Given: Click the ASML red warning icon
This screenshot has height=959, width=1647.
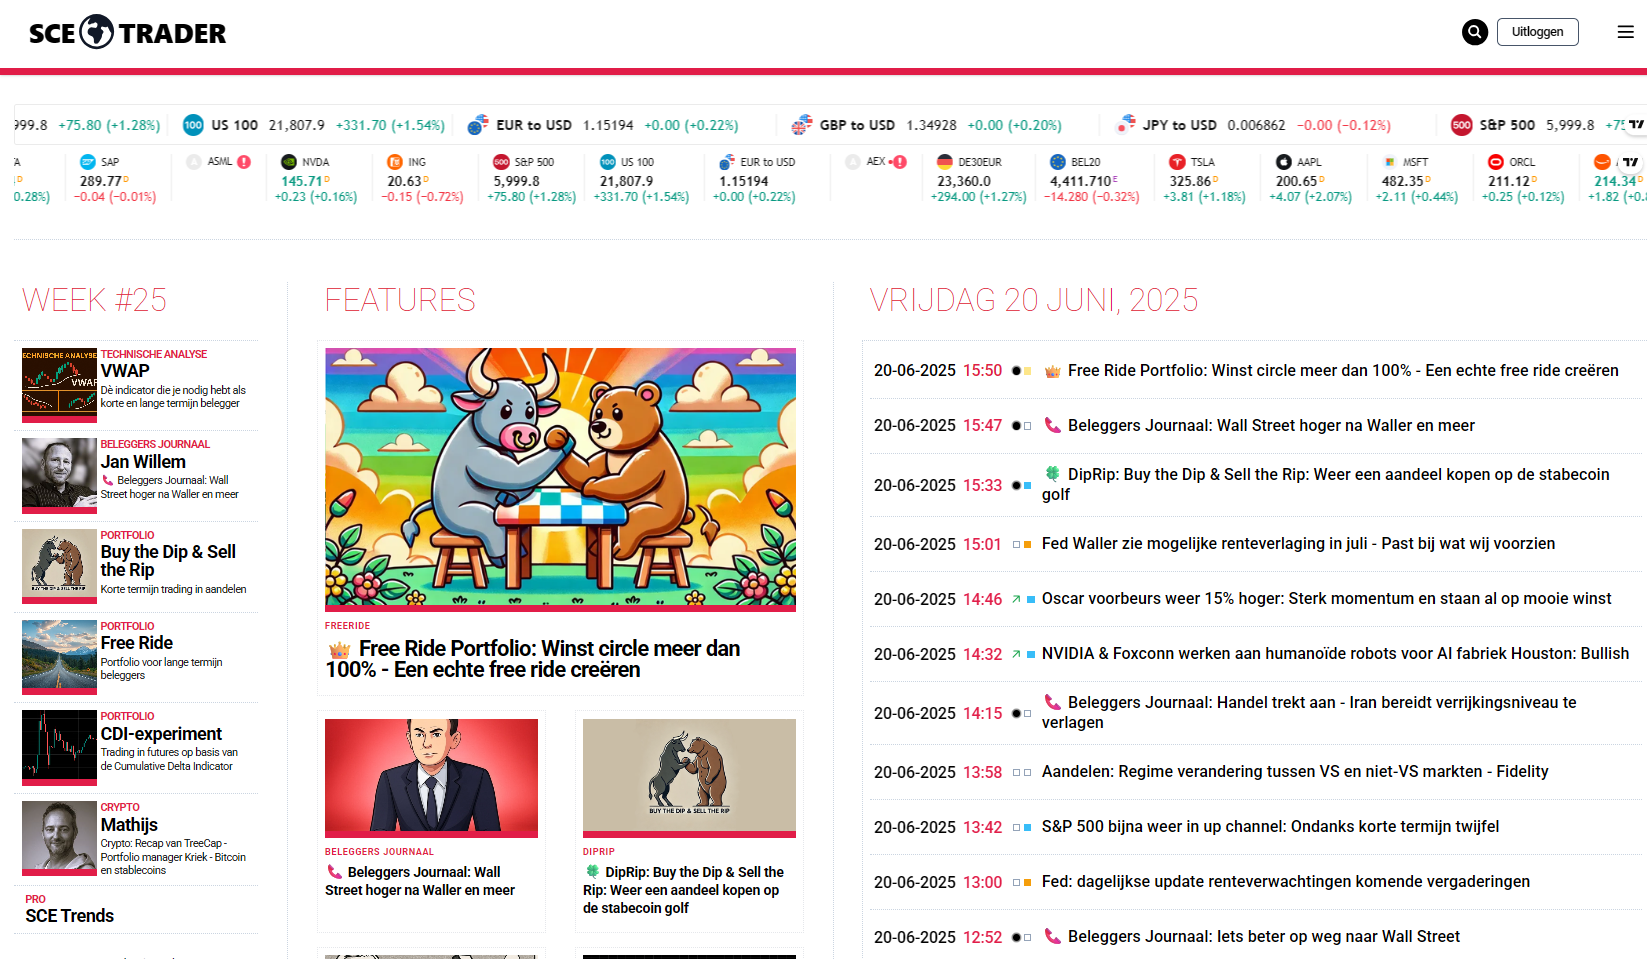Looking at the screenshot, I should pos(244,162).
